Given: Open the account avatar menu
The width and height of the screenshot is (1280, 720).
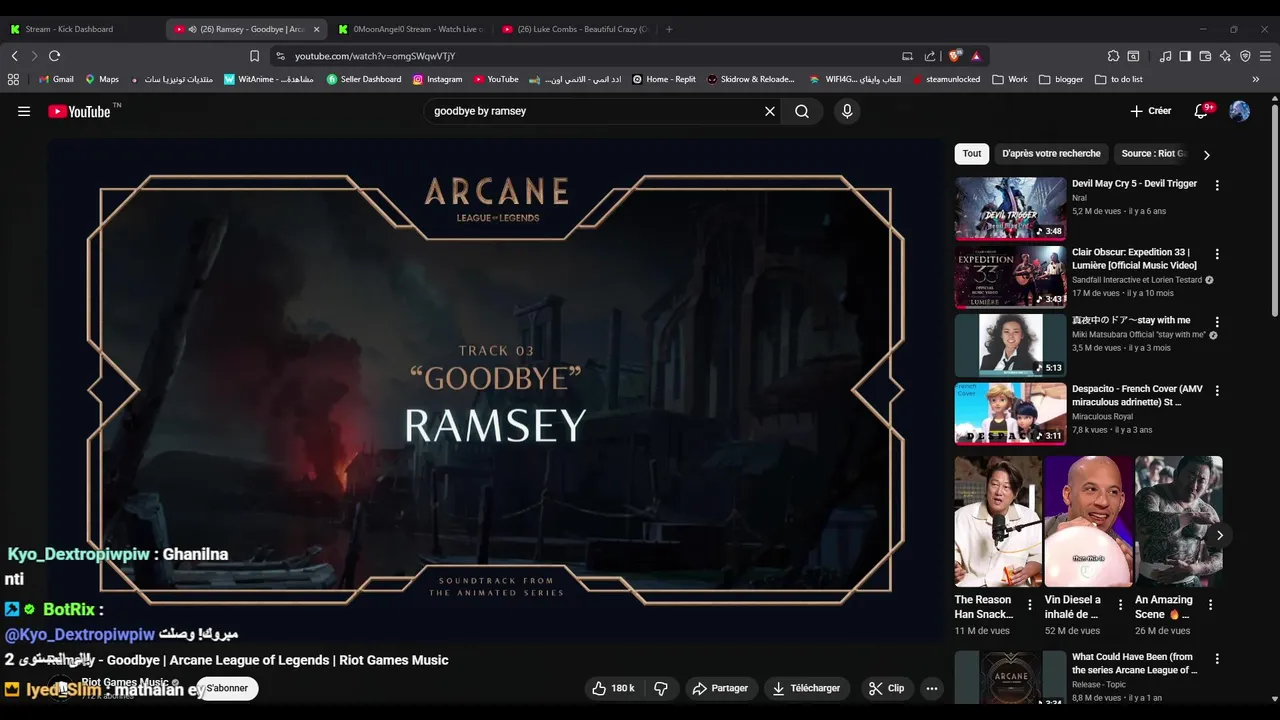Looking at the screenshot, I should [1239, 111].
